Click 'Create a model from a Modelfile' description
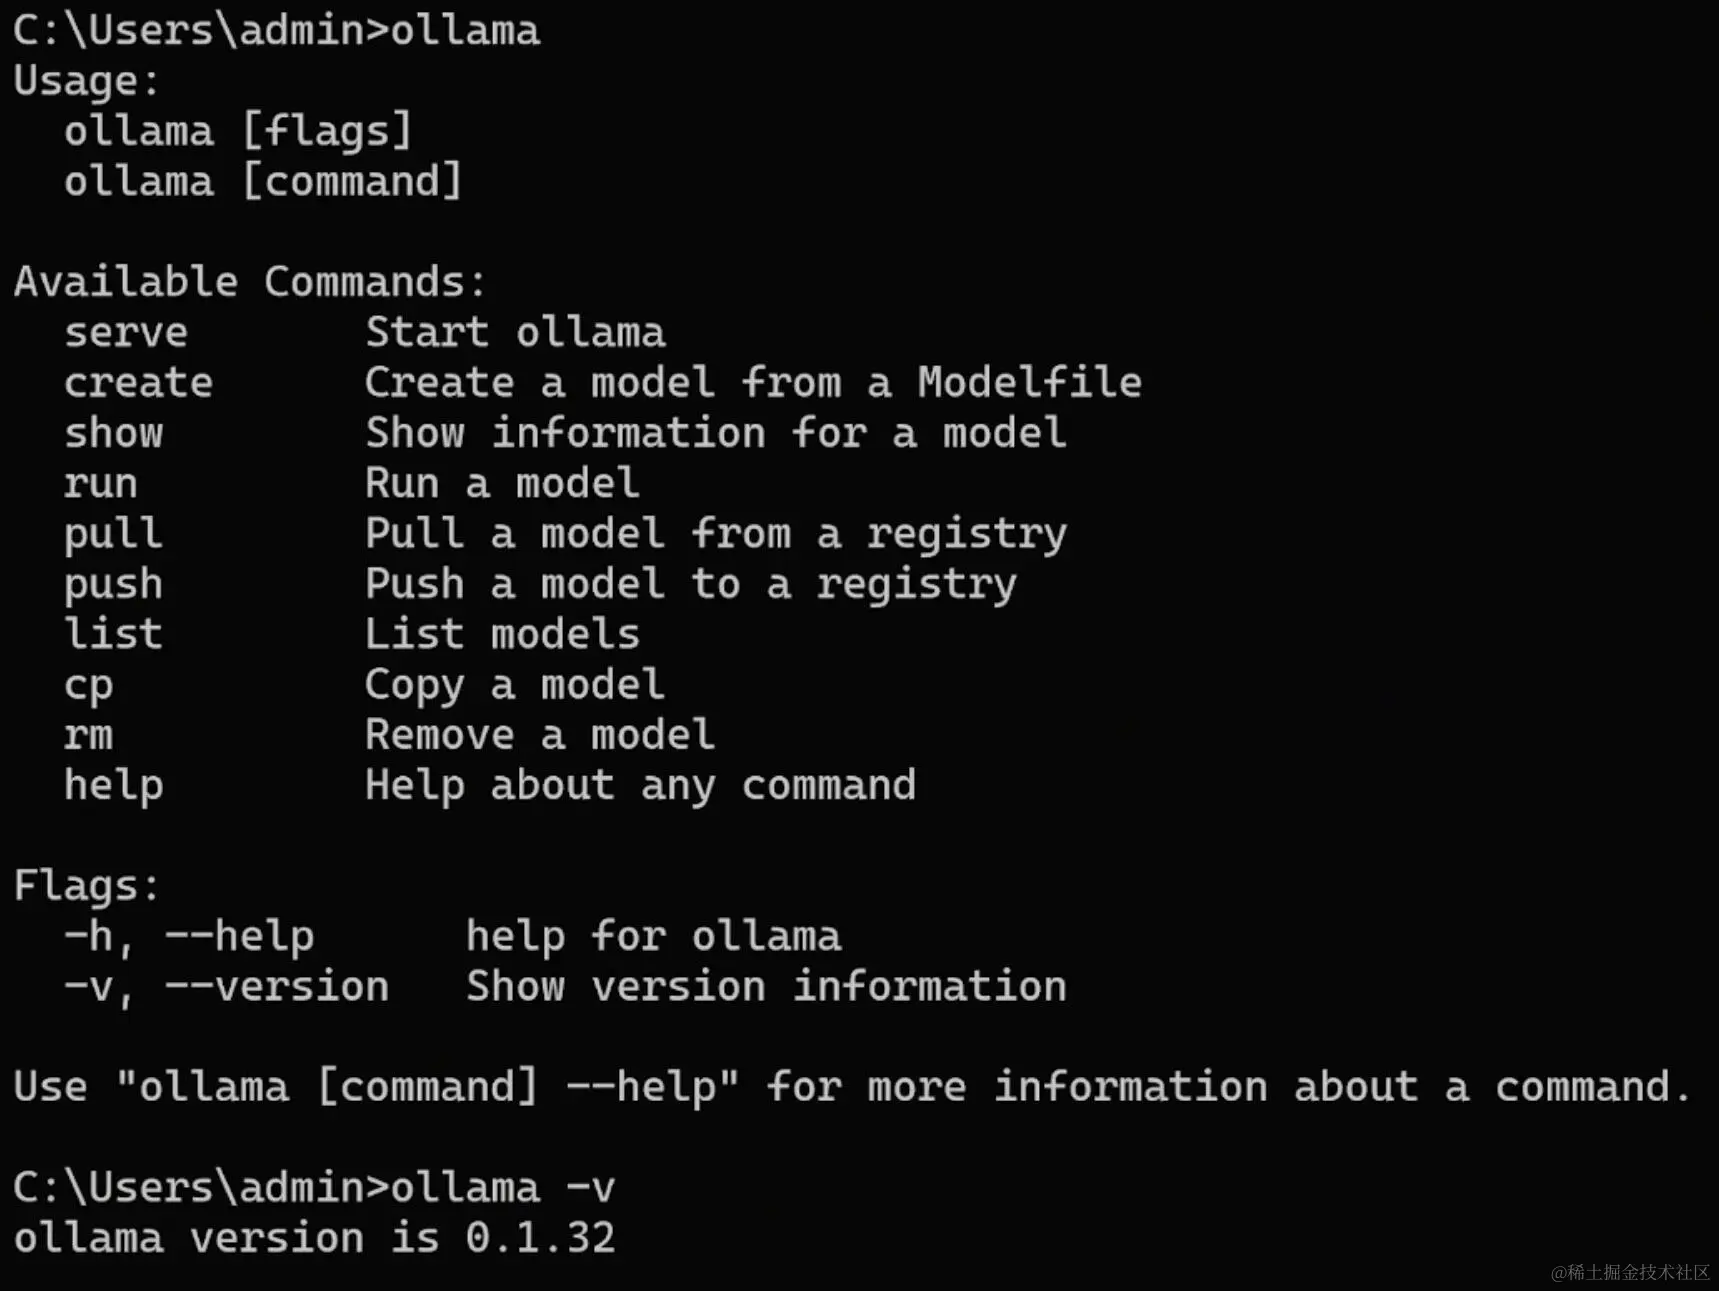This screenshot has height=1291, width=1719. click(752, 383)
